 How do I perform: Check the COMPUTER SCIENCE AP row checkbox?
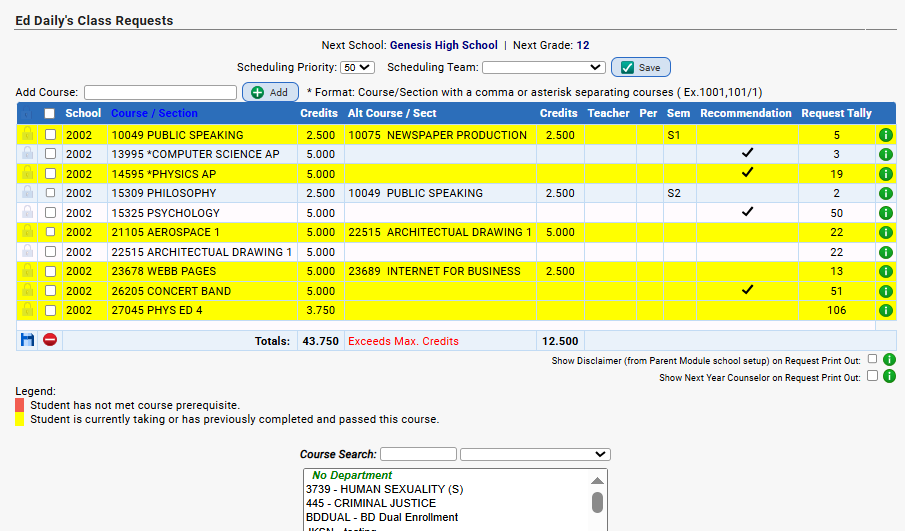point(50,154)
